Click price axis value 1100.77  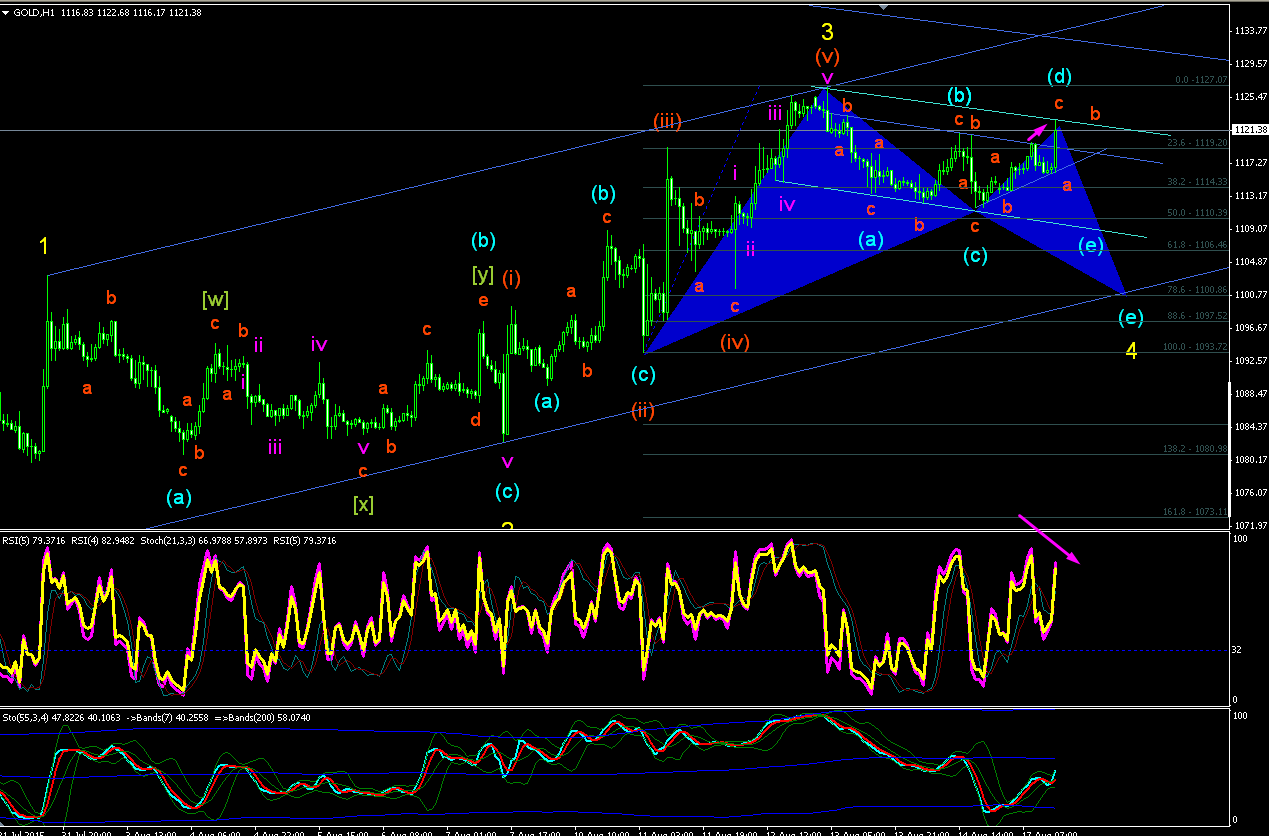pos(1250,295)
